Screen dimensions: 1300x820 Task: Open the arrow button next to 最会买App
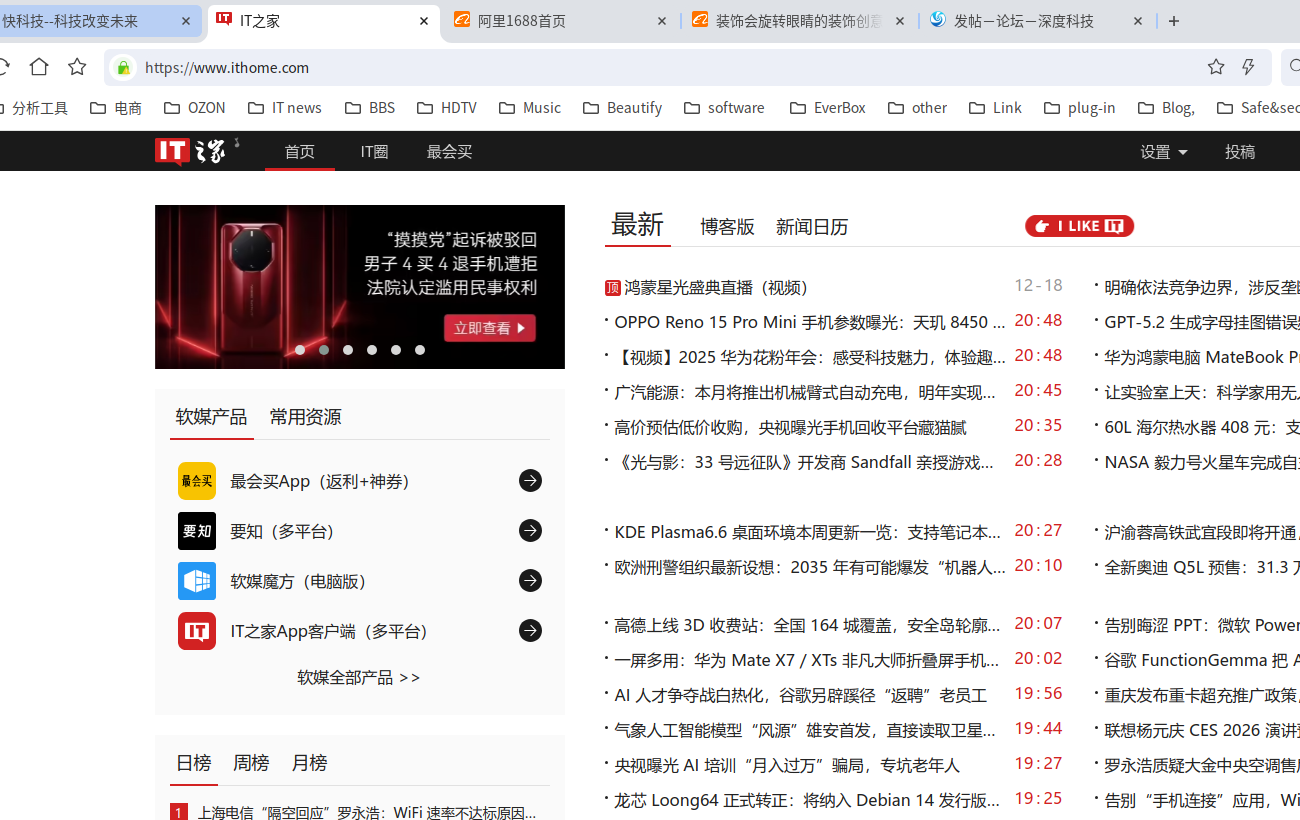point(530,481)
